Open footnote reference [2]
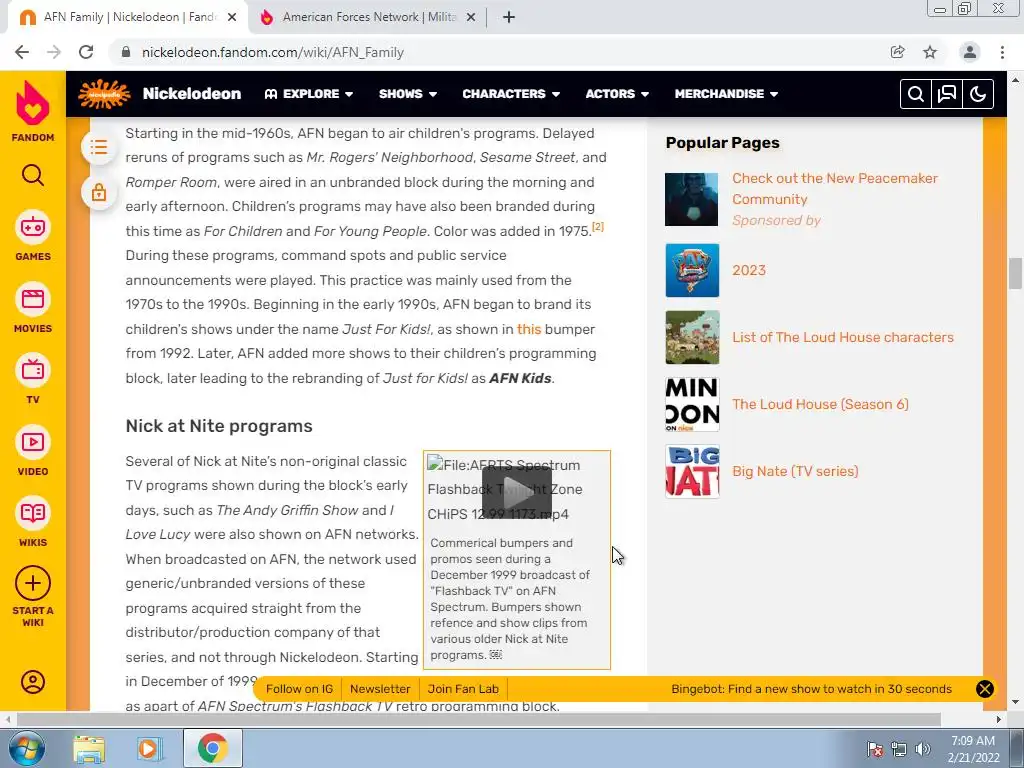 (x=598, y=227)
